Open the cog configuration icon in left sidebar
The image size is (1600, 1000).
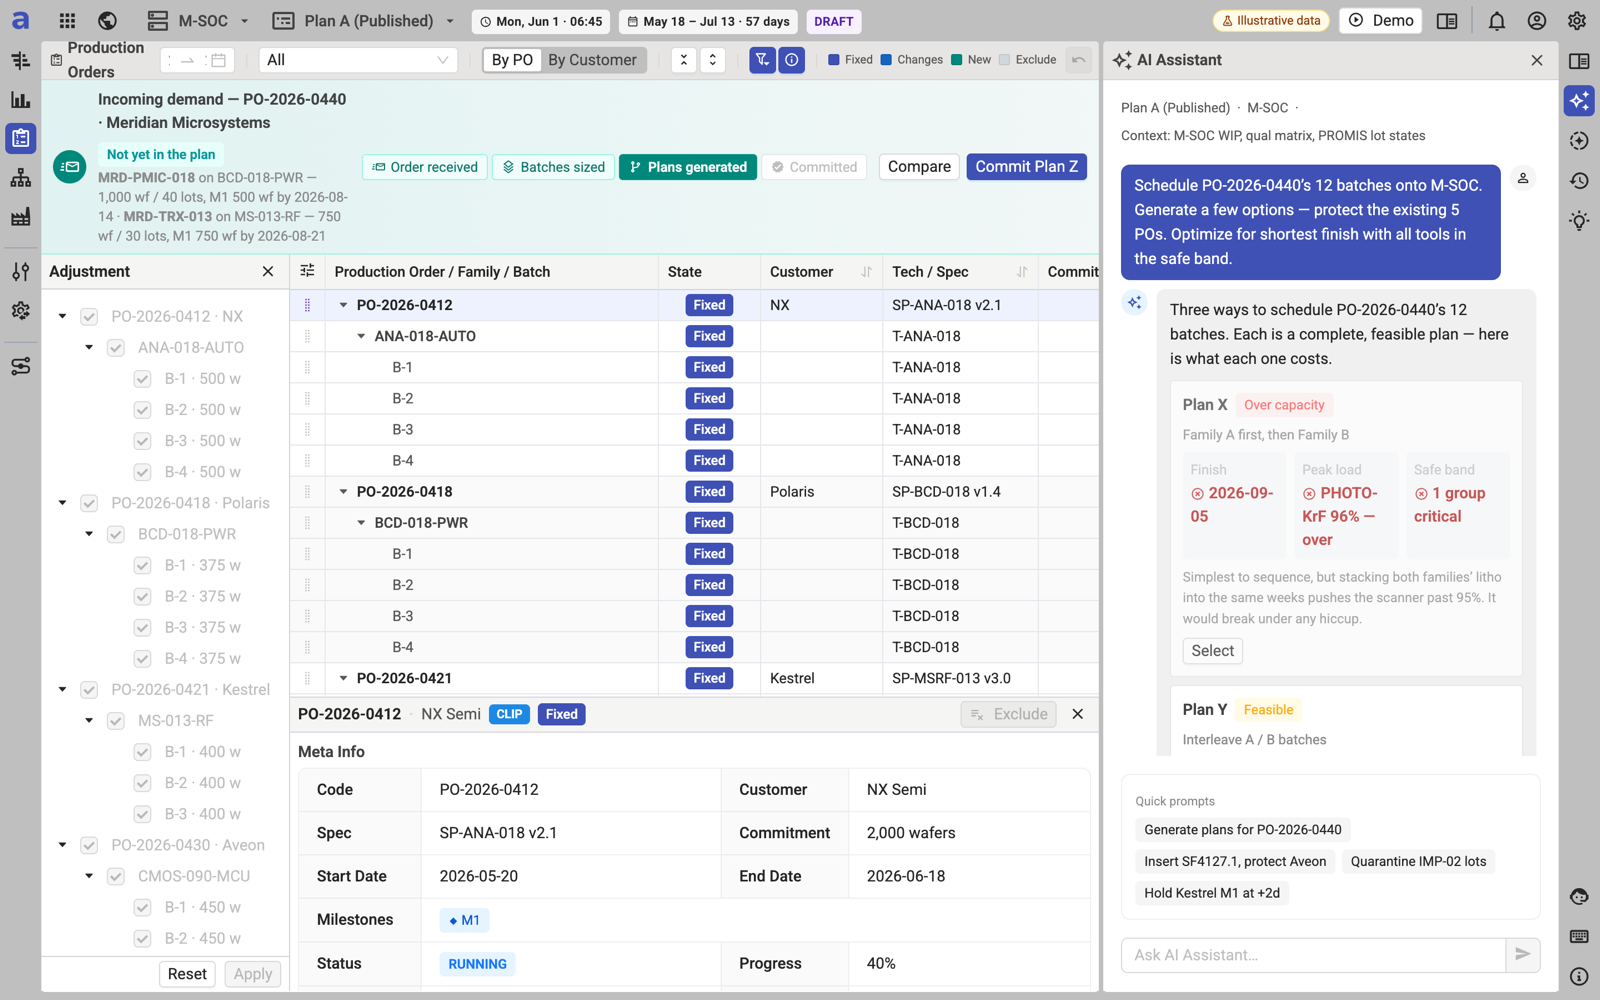pyautogui.click(x=21, y=311)
